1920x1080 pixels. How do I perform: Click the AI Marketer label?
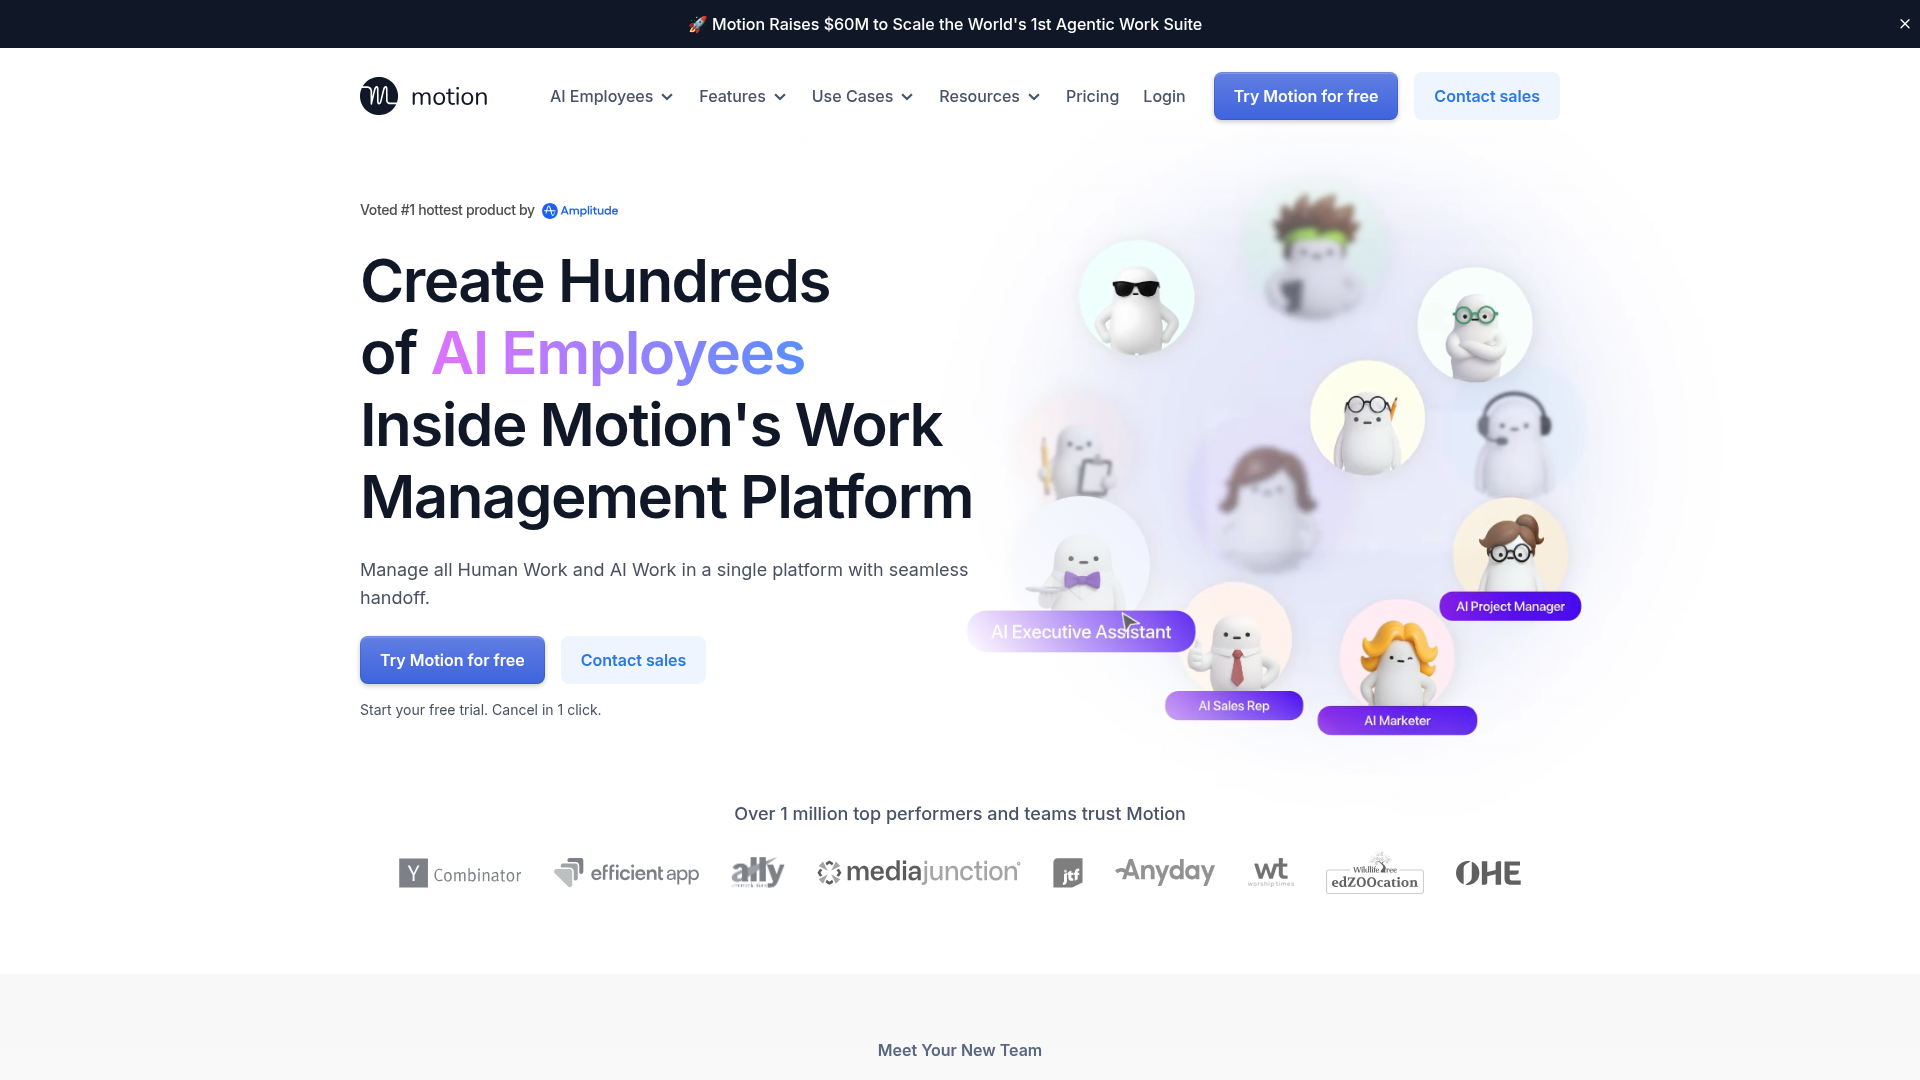point(1397,721)
